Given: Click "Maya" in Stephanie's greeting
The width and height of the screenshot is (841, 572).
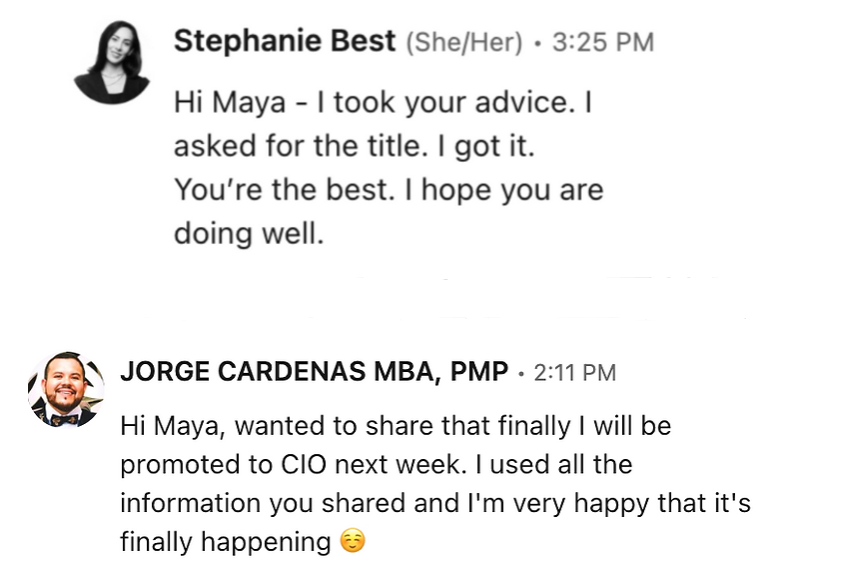Looking at the screenshot, I should 237,103.
